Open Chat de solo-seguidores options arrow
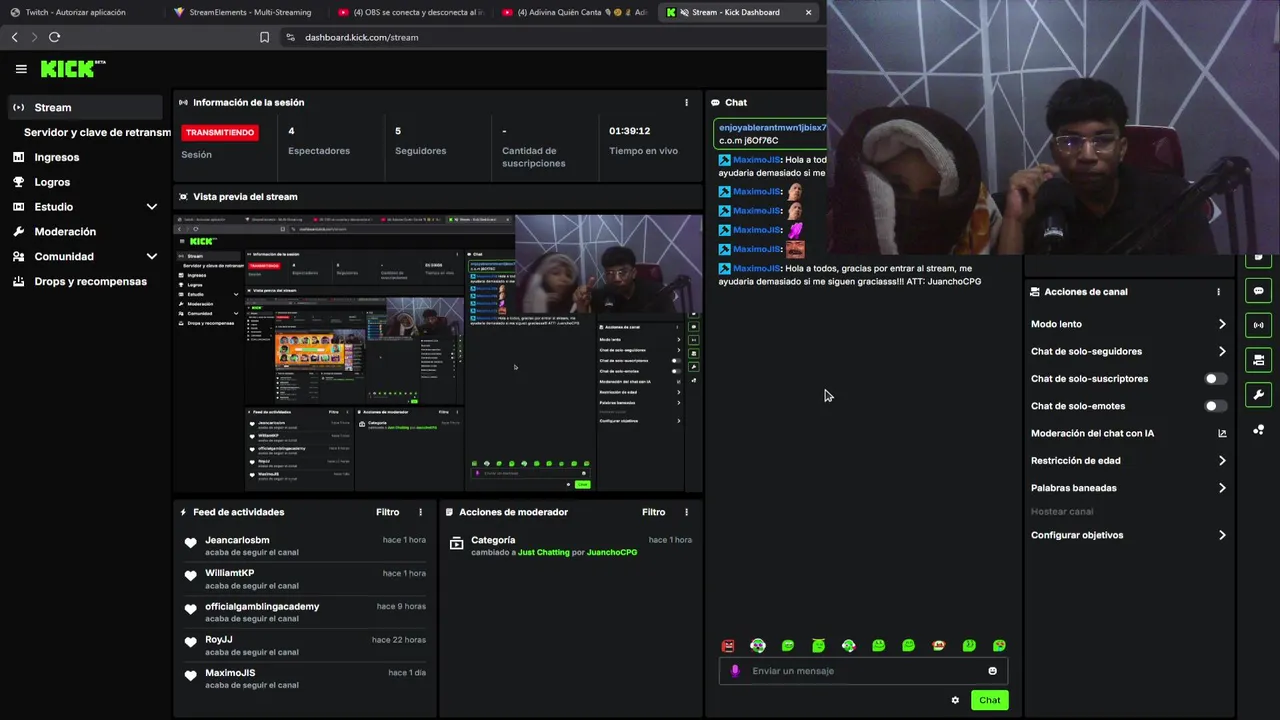 [1222, 351]
